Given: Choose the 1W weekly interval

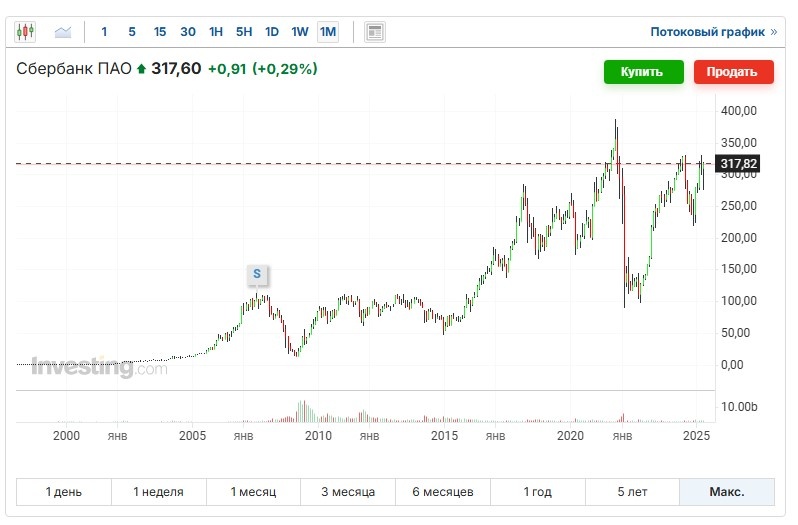Looking at the screenshot, I should (300, 32).
